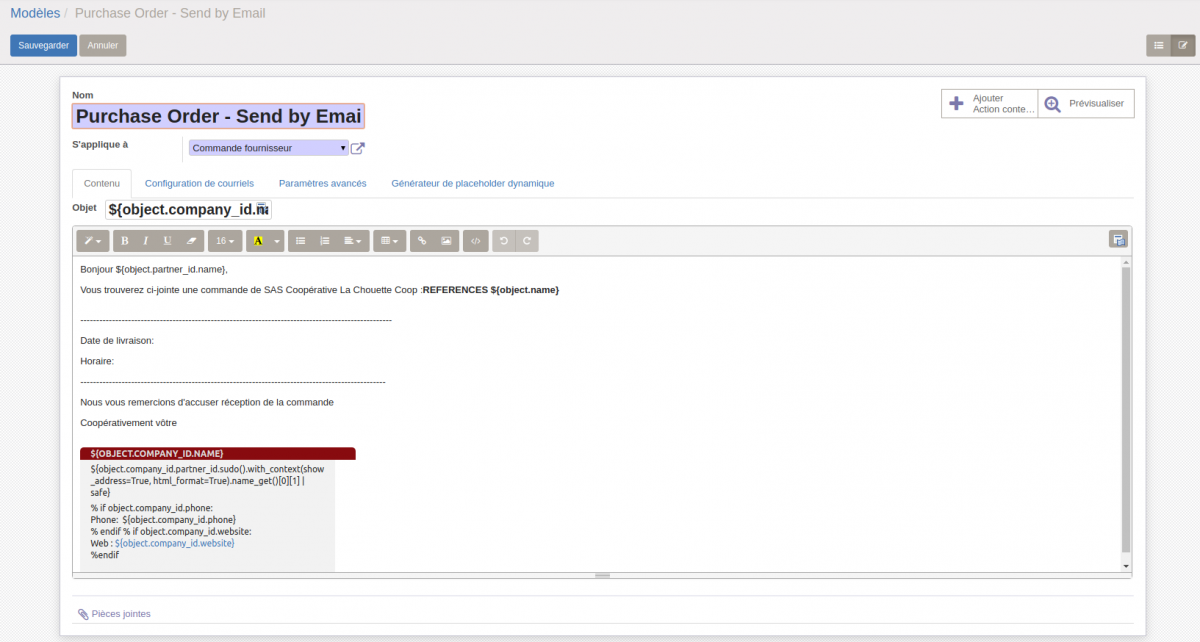1200x642 pixels.
Task: Apply italic formatting
Action: coord(146,241)
